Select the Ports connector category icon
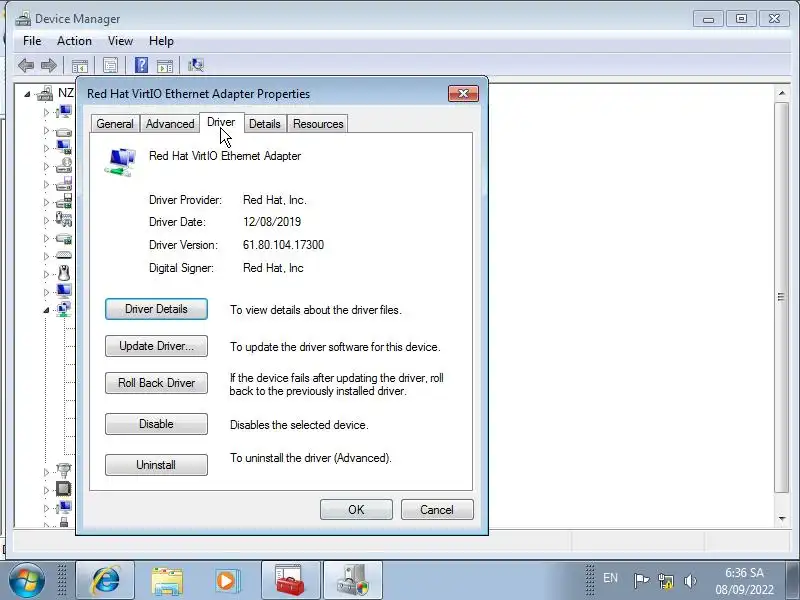 (64, 469)
